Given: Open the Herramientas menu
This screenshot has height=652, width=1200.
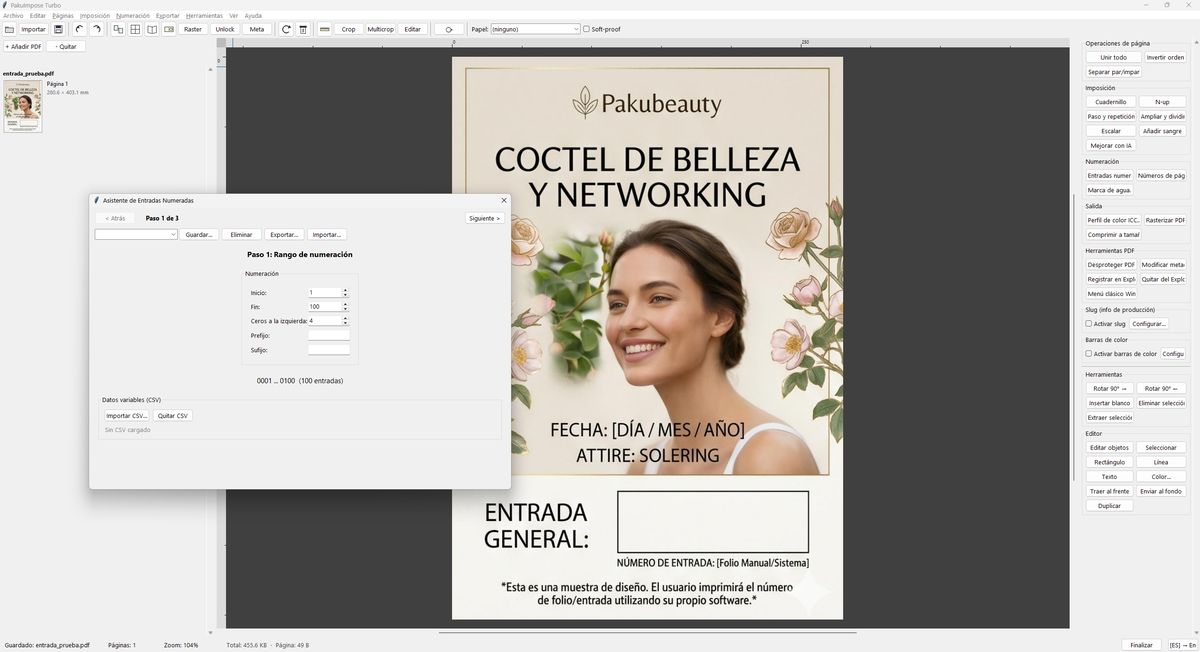Looking at the screenshot, I should 204,16.
